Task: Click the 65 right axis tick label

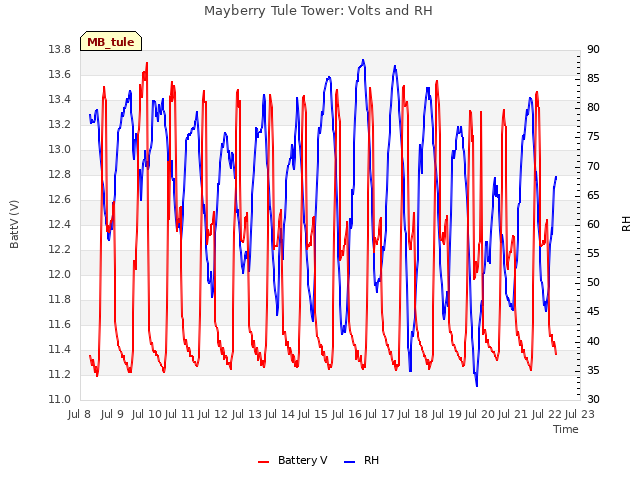Action: point(593,196)
